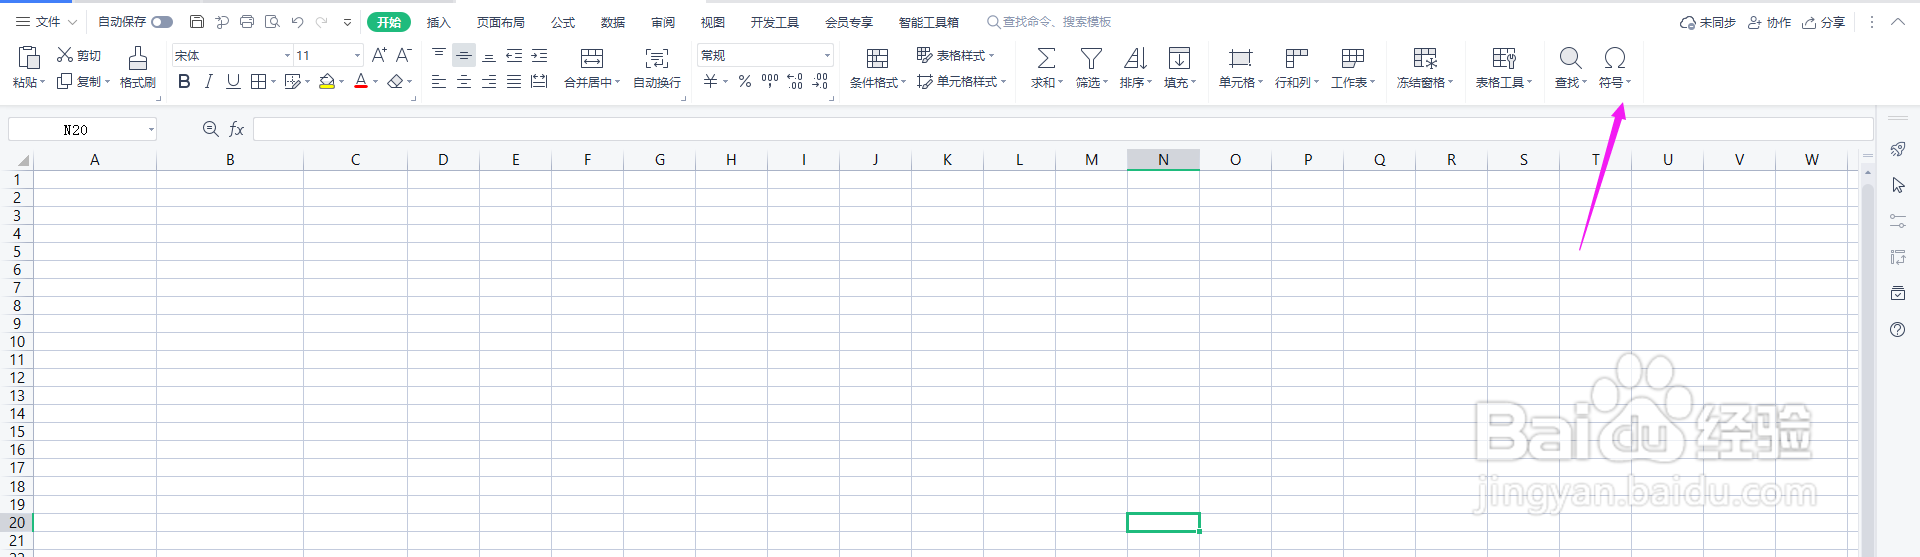This screenshot has width=1920, height=557.
Task: Collapse the ribbon with the up chevron
Action: coord(1897,22)
